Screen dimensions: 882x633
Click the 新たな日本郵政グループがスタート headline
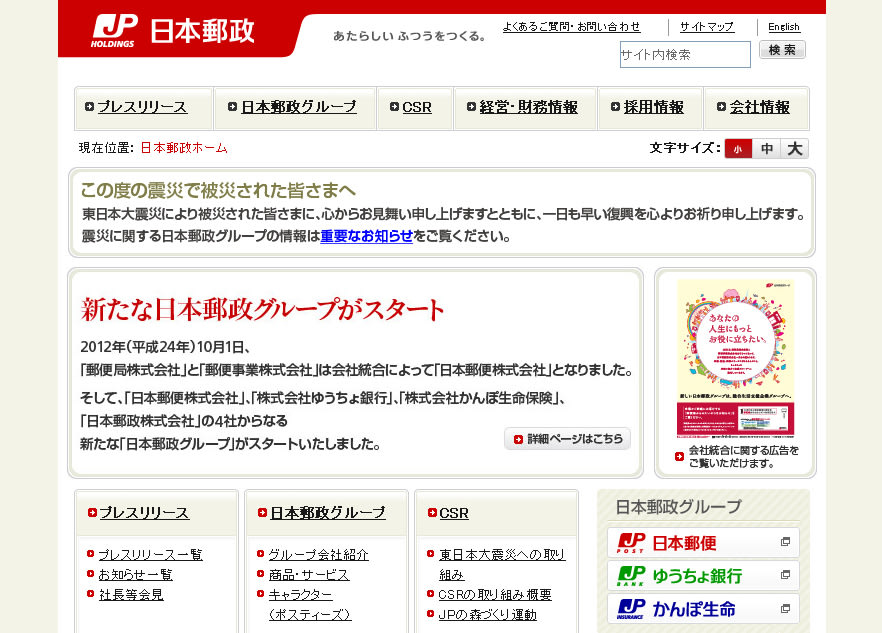[x=263, y=309]
